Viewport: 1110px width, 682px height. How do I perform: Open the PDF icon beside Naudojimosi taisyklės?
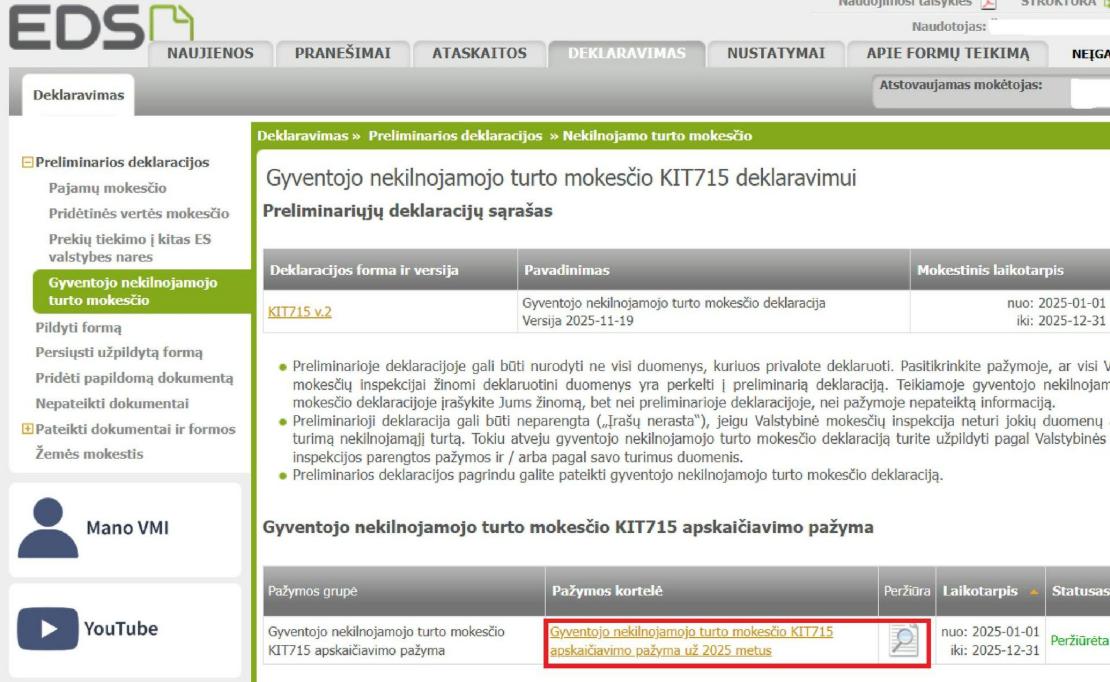[988, 4]
